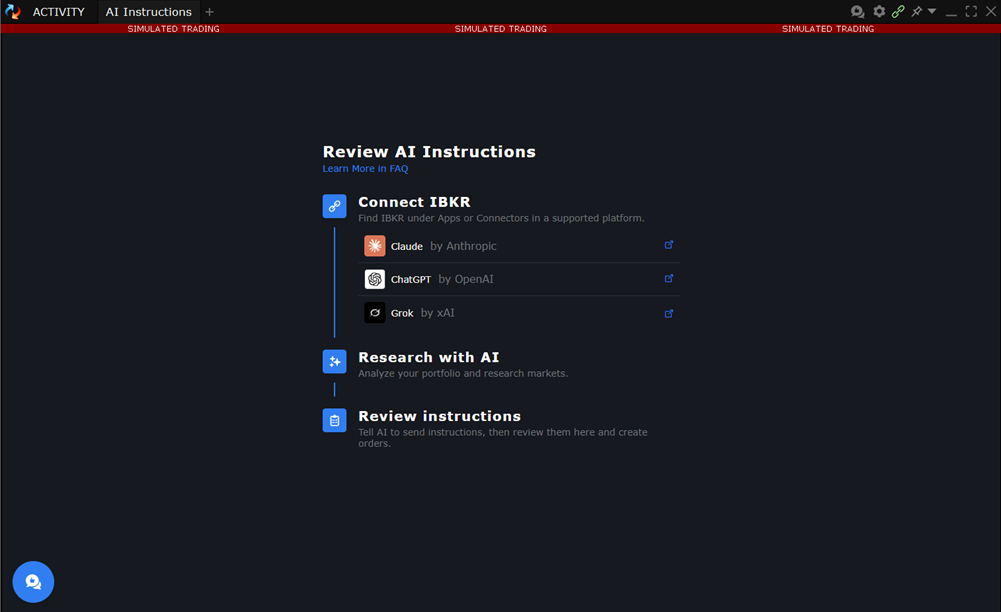Click the IBKR logo at top left
This screenshot has height=612, width=1001.
pyautogui.click(x=12, y=11)
